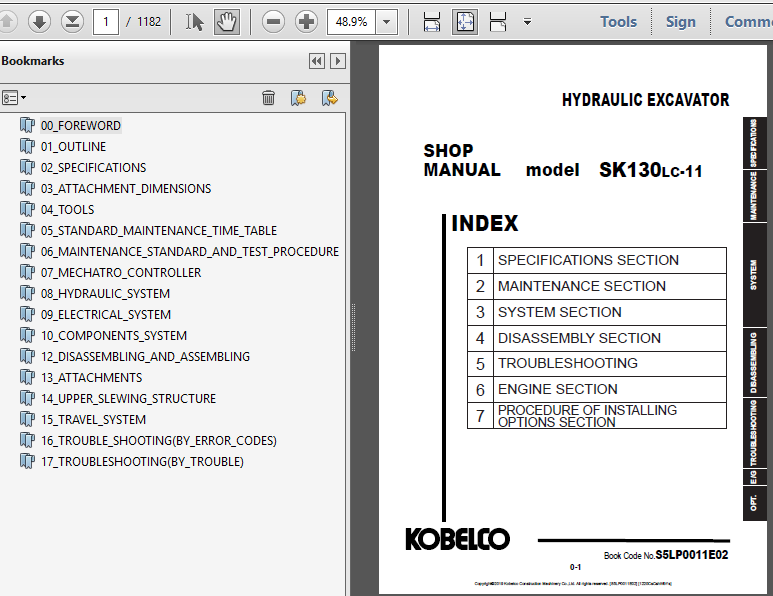Click bookmark icon beside 09_ELECTRICAL_SYSTEM
Image resolution: width=773 pixels, height=596 pixels.
tap(27, 314)
